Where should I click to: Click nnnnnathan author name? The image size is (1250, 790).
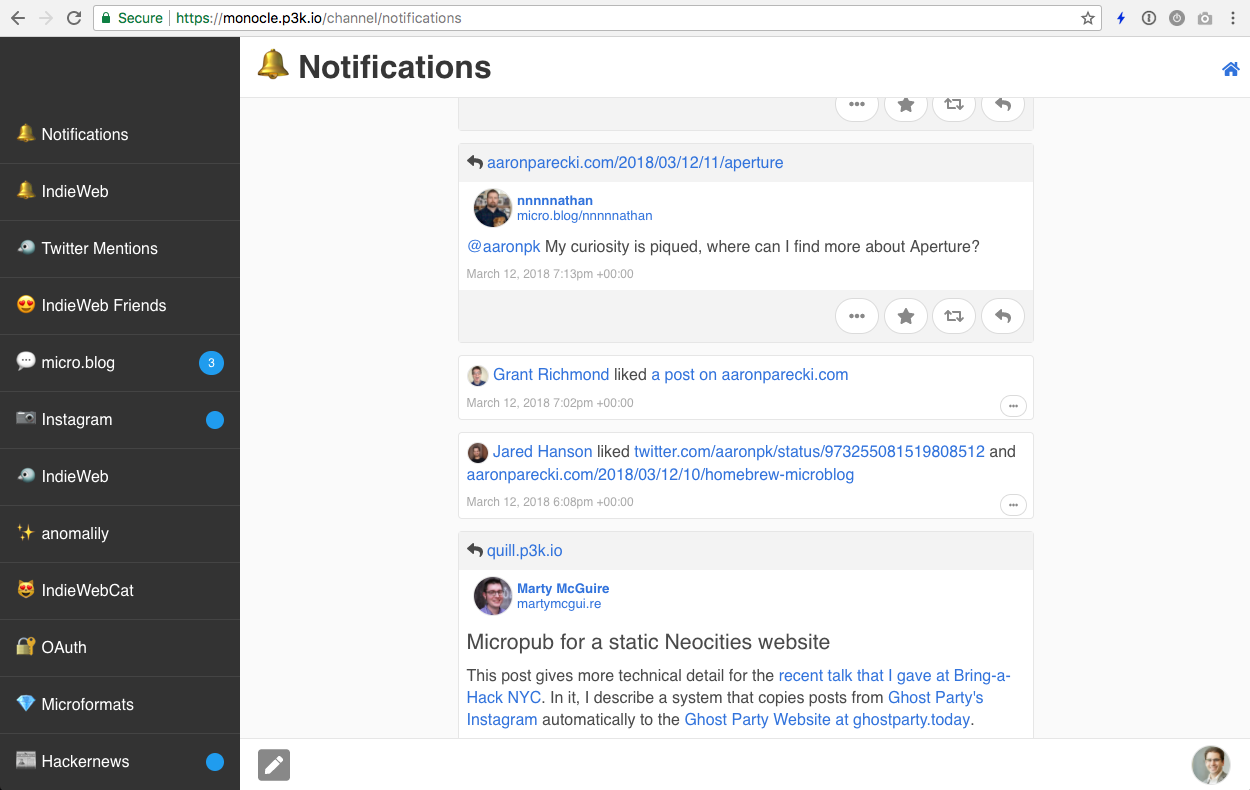(x=555, y=200)
